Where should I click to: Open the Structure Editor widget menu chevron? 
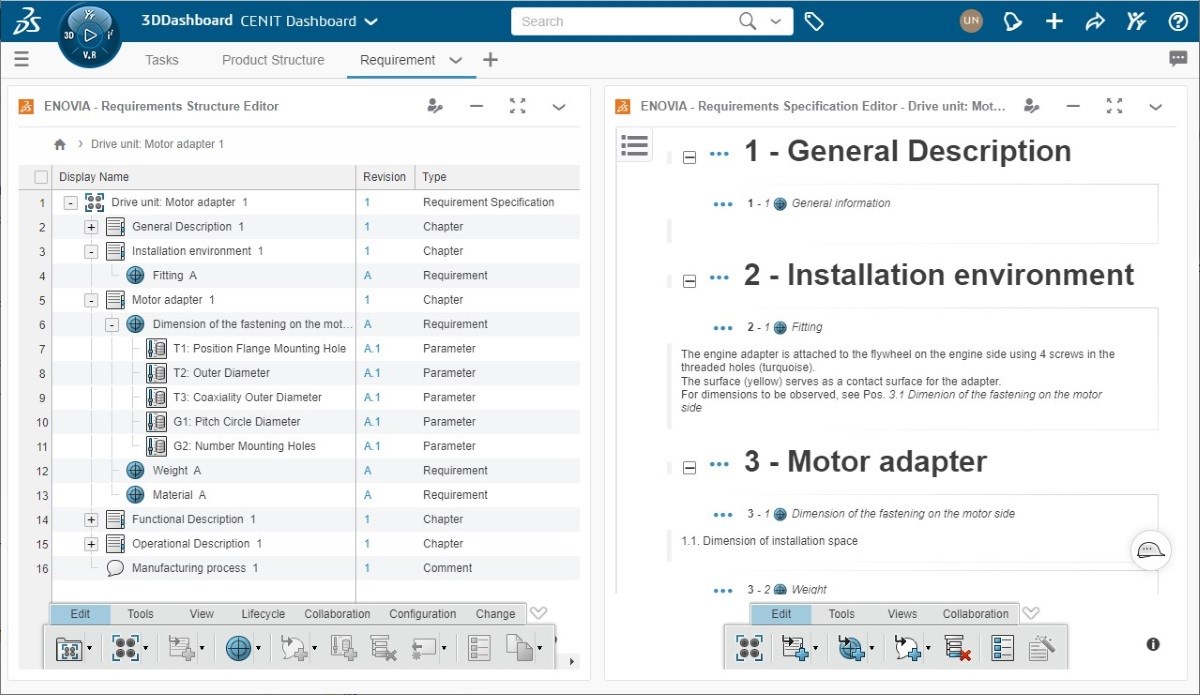click(x=559, y=106)
